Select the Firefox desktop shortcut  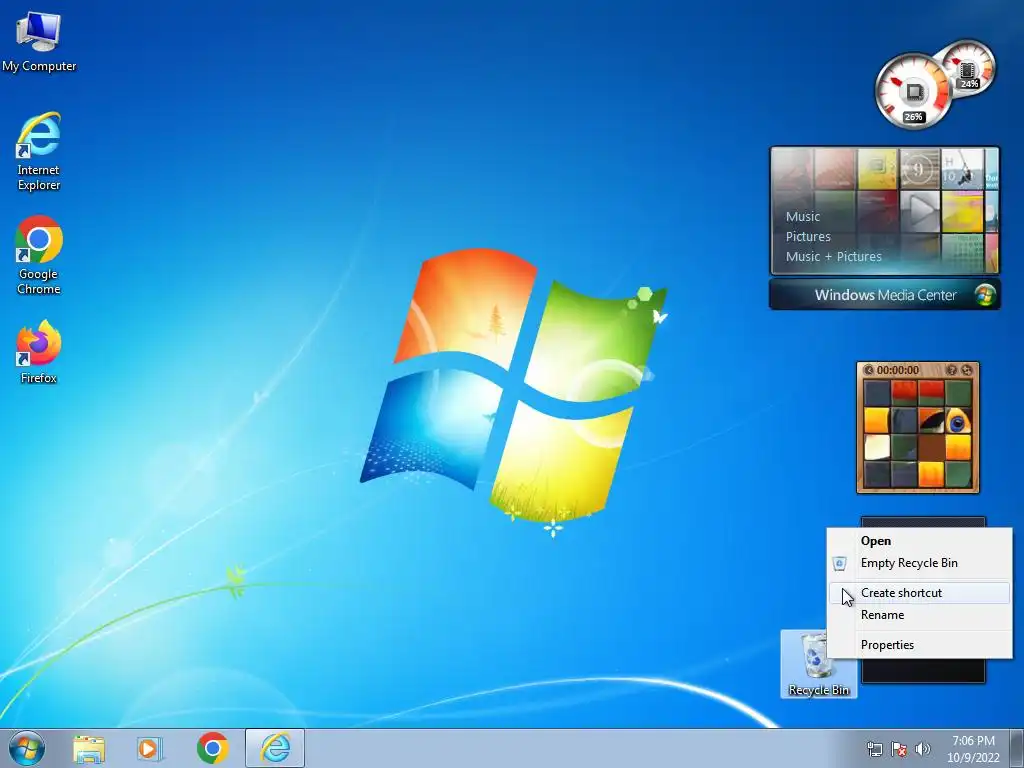pos(39,352)
